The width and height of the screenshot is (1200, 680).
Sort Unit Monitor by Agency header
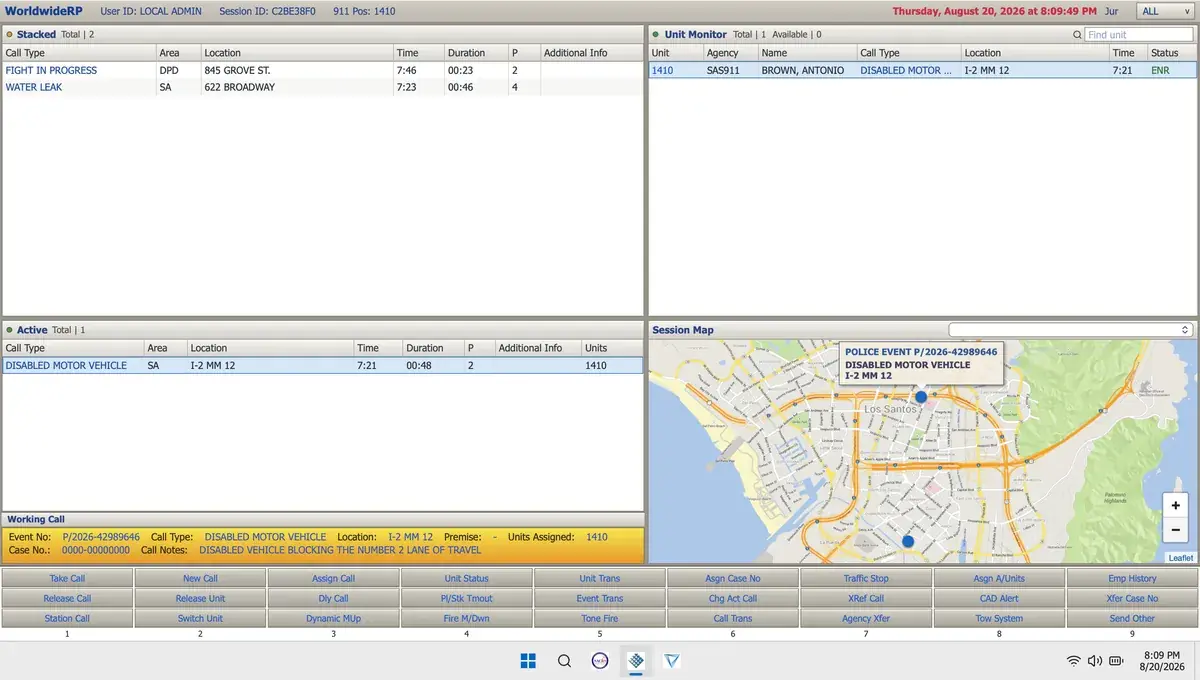pos(729,53)
